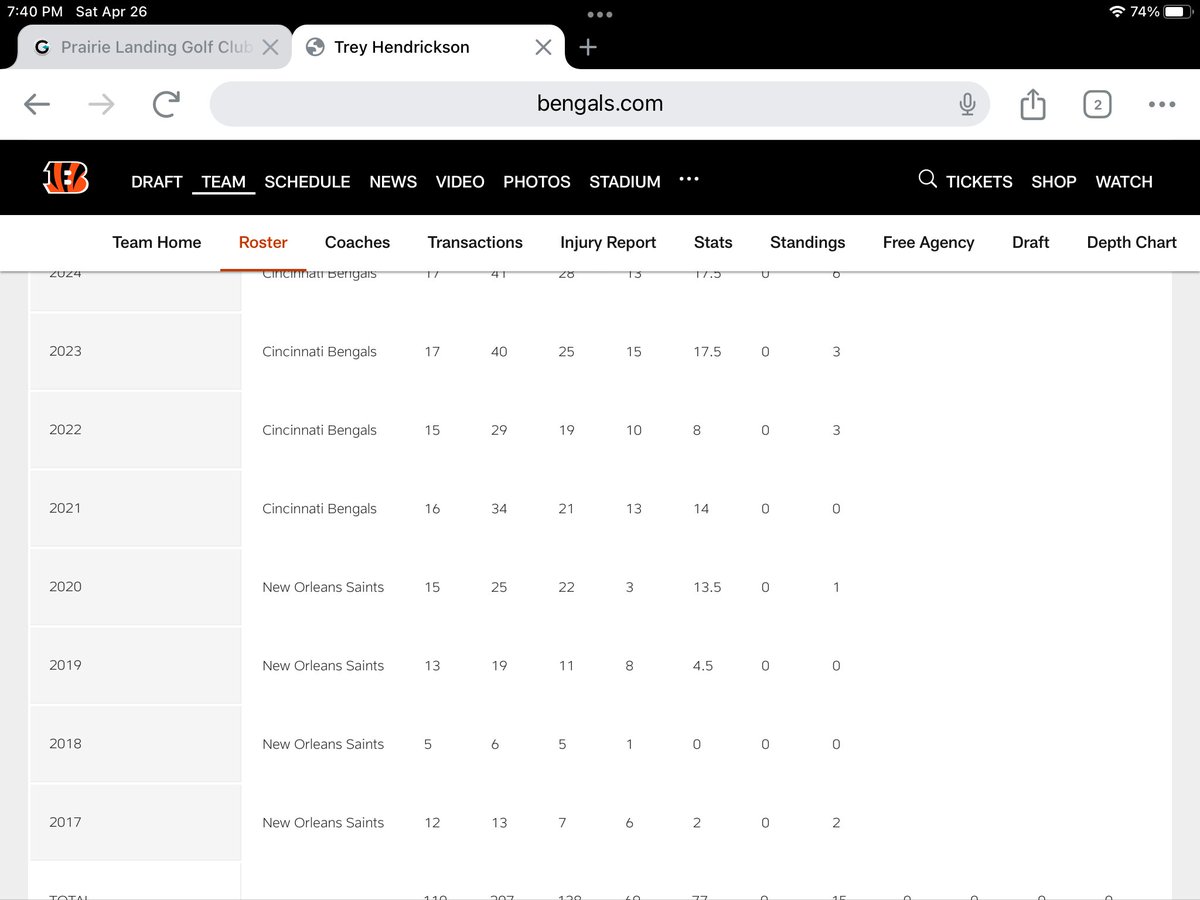Open the DRAFT menu item

[157, 182]
